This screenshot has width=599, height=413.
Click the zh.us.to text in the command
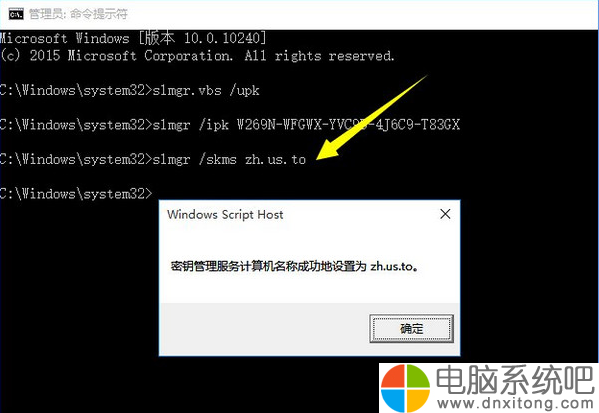[x=275, y=159]
